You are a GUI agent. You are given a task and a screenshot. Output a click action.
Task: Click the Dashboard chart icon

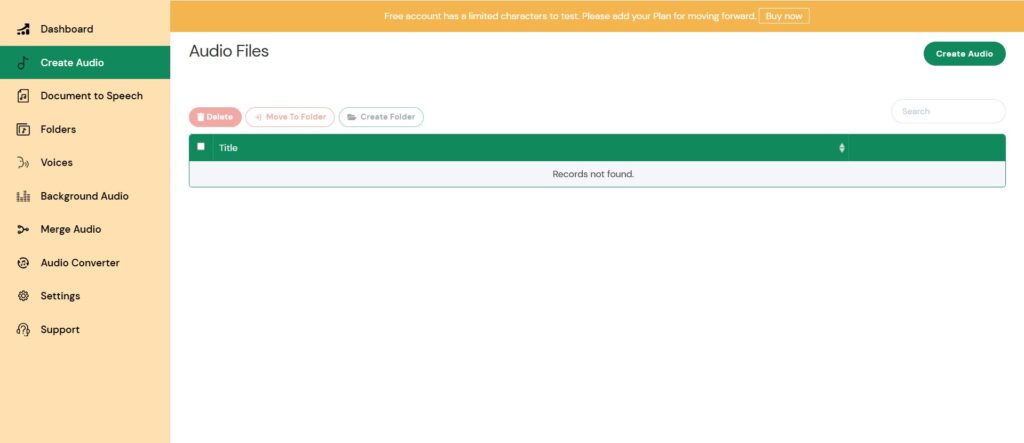click(x=24, y=29)
